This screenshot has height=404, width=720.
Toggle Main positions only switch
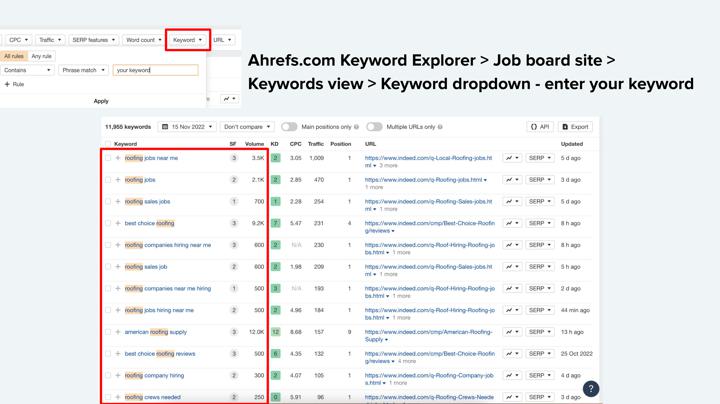coord(289,127)
